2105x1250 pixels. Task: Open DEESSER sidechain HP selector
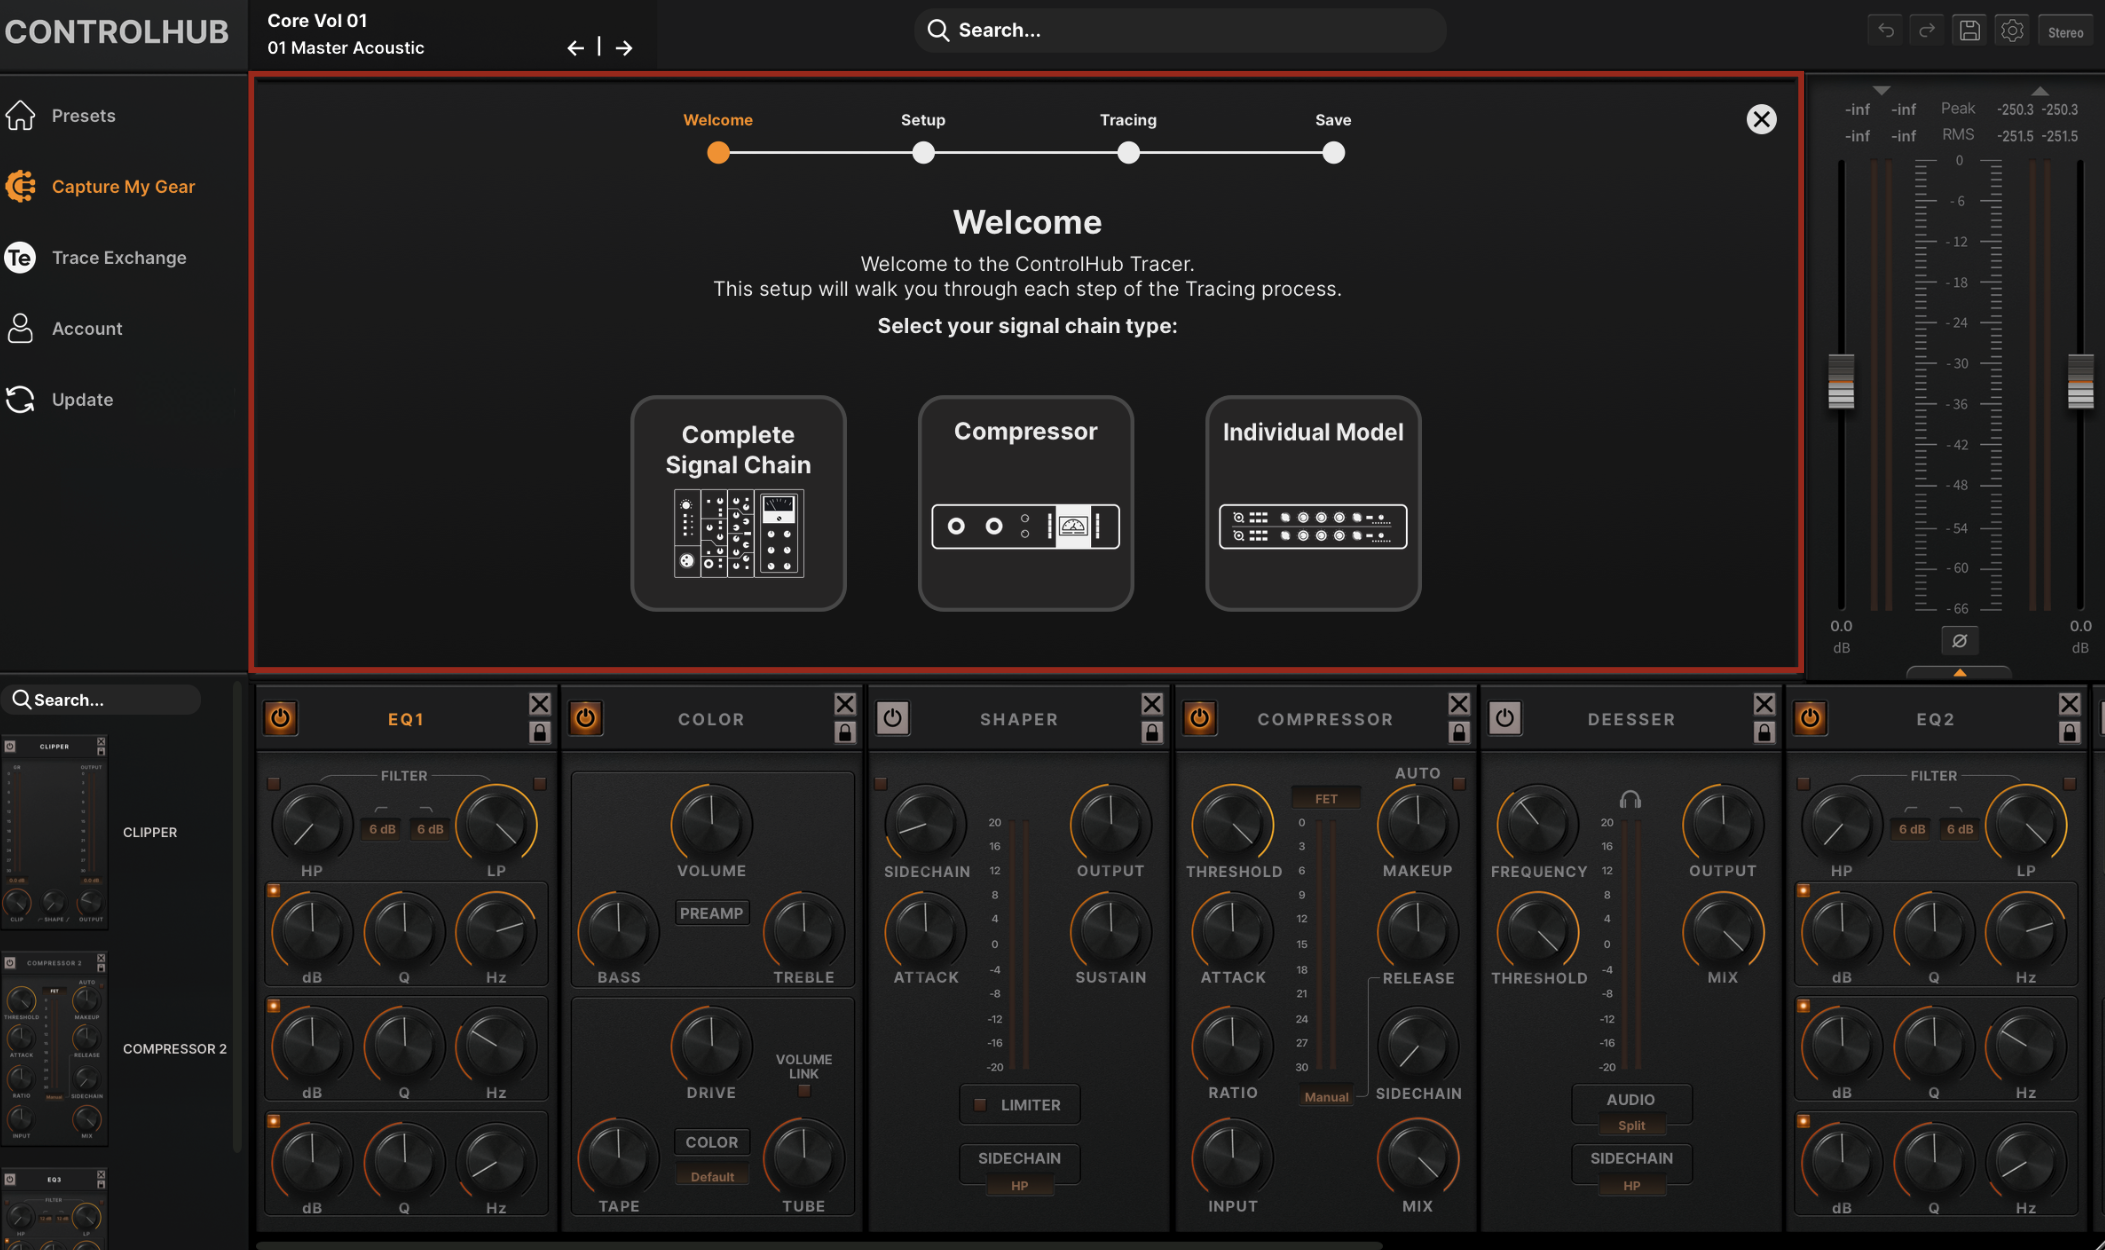click(1631, 1186)
